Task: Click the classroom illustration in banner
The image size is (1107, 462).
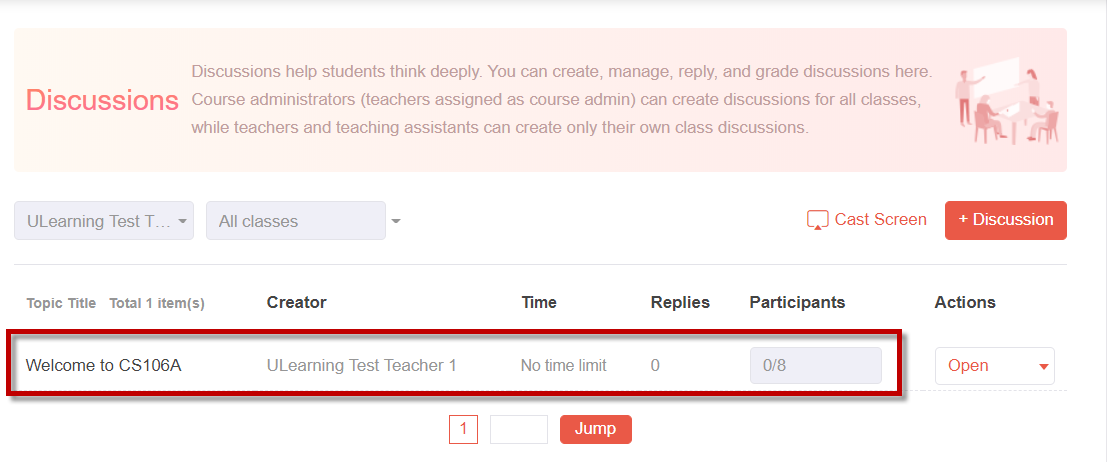Action: click(1007, 100)
